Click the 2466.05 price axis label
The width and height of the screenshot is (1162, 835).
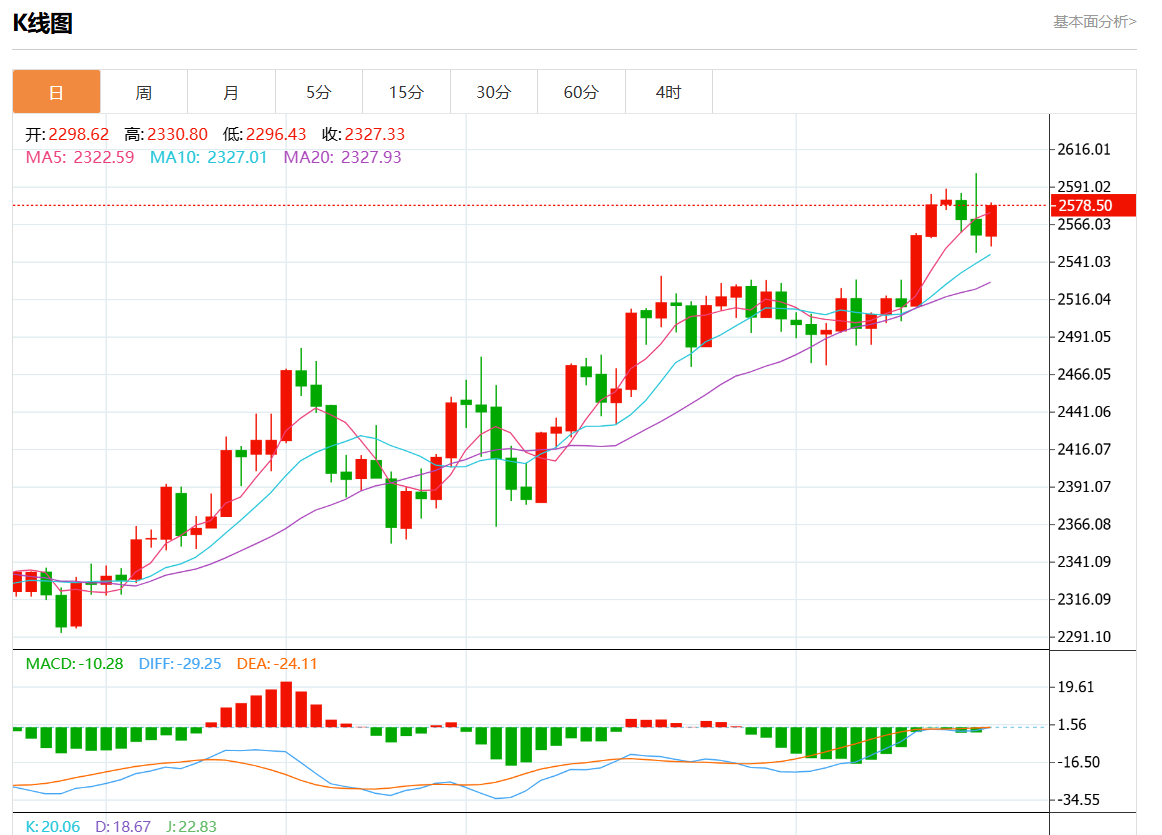tap(1083, 374)
